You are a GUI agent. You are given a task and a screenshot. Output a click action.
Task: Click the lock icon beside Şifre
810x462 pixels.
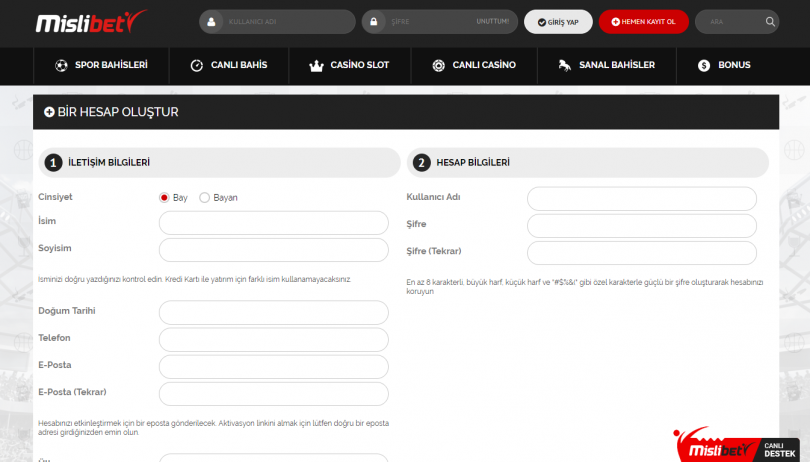(373, 22)
